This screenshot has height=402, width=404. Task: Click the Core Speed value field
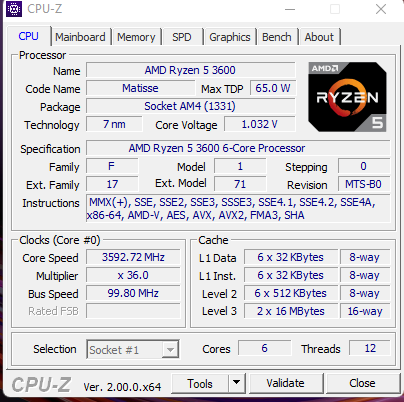click(133, 257)
